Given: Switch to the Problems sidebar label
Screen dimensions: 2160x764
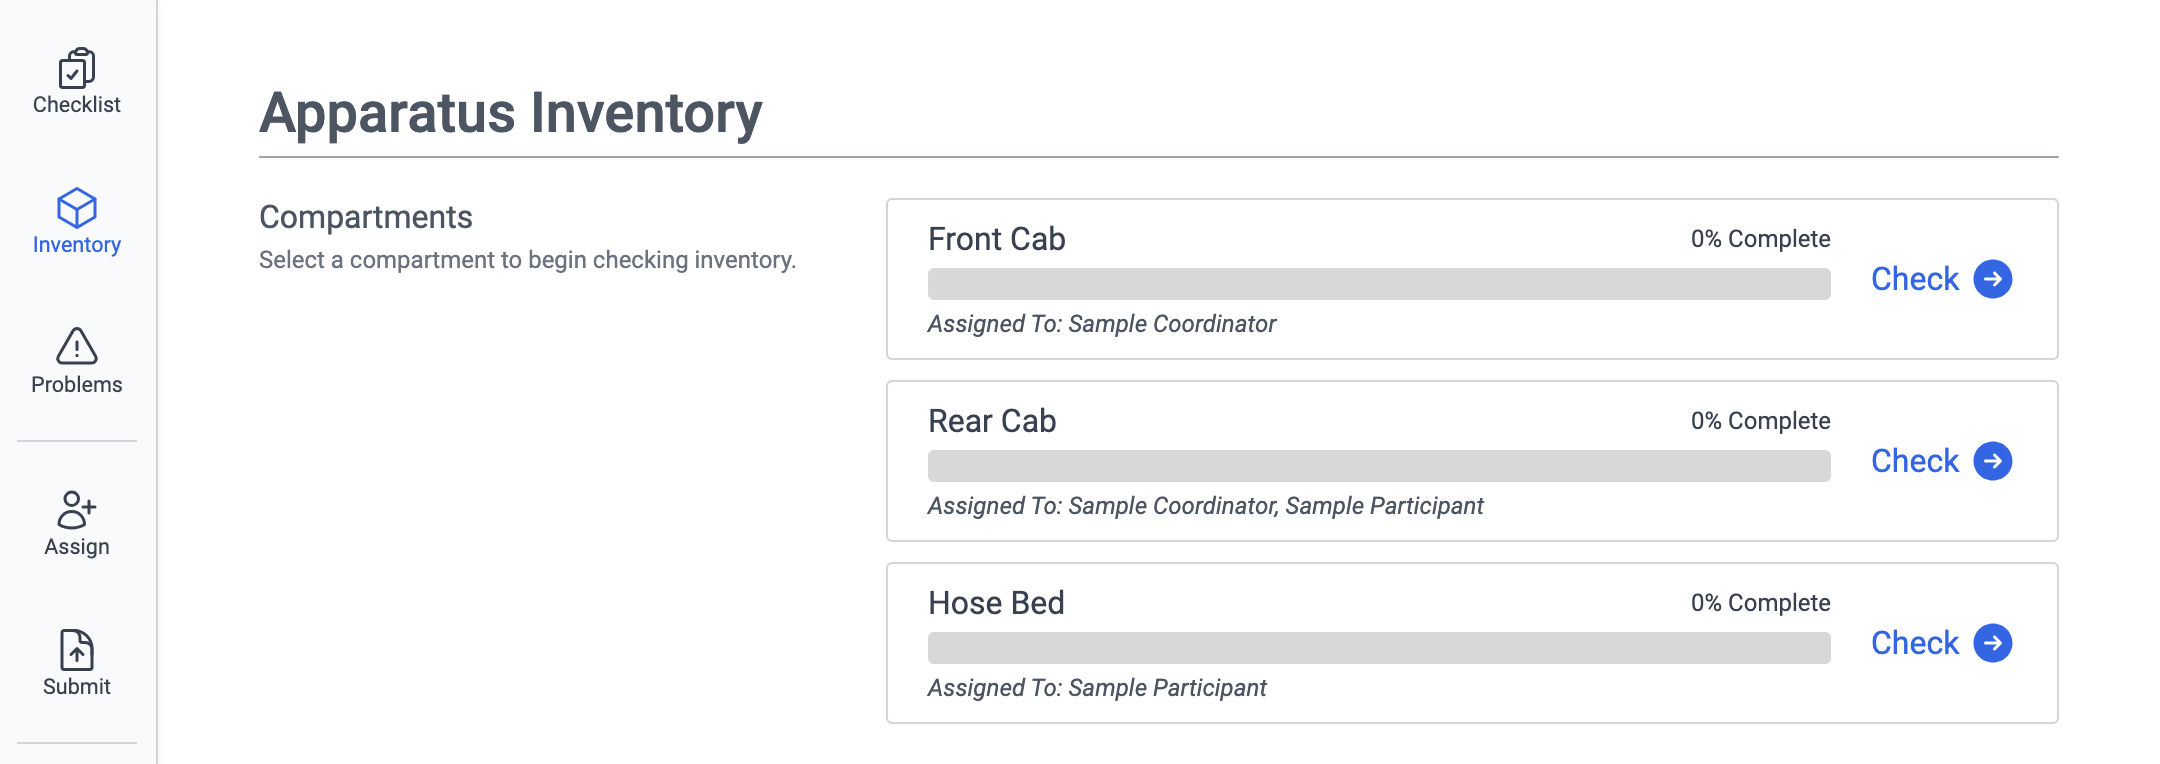Looking at the screenshot, I should coord(77,385).
